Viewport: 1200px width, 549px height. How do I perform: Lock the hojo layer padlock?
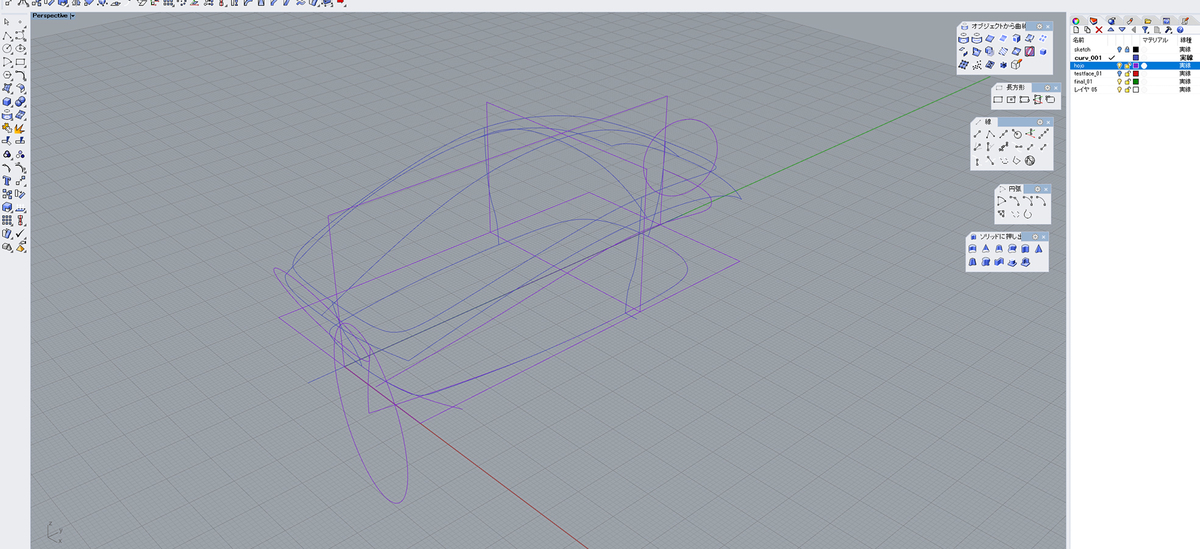click(x=1127, y=66)
